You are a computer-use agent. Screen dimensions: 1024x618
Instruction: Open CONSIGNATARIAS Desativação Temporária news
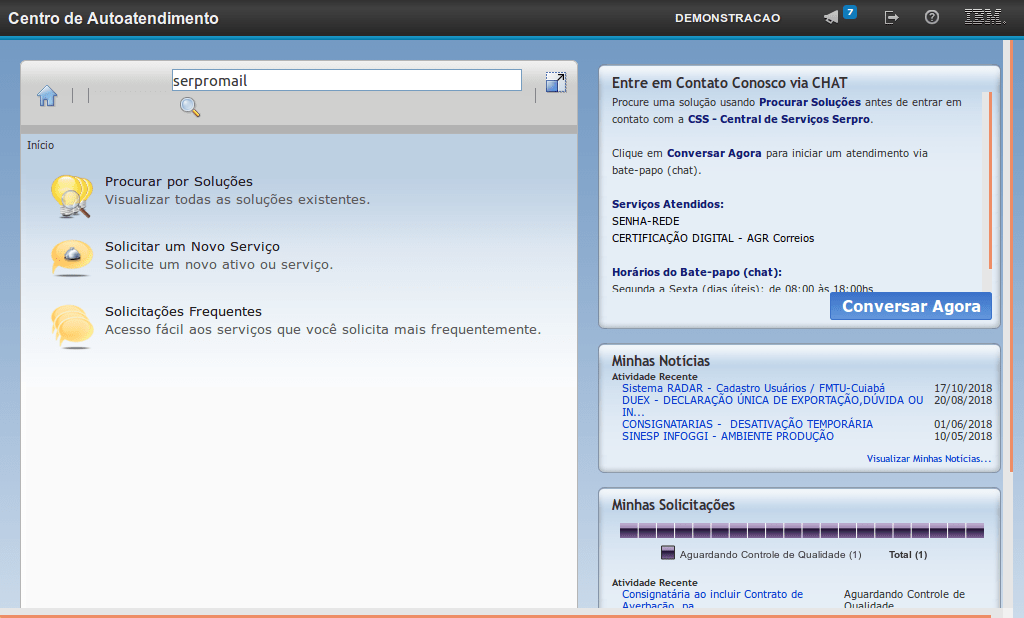[x=747, y=424]
